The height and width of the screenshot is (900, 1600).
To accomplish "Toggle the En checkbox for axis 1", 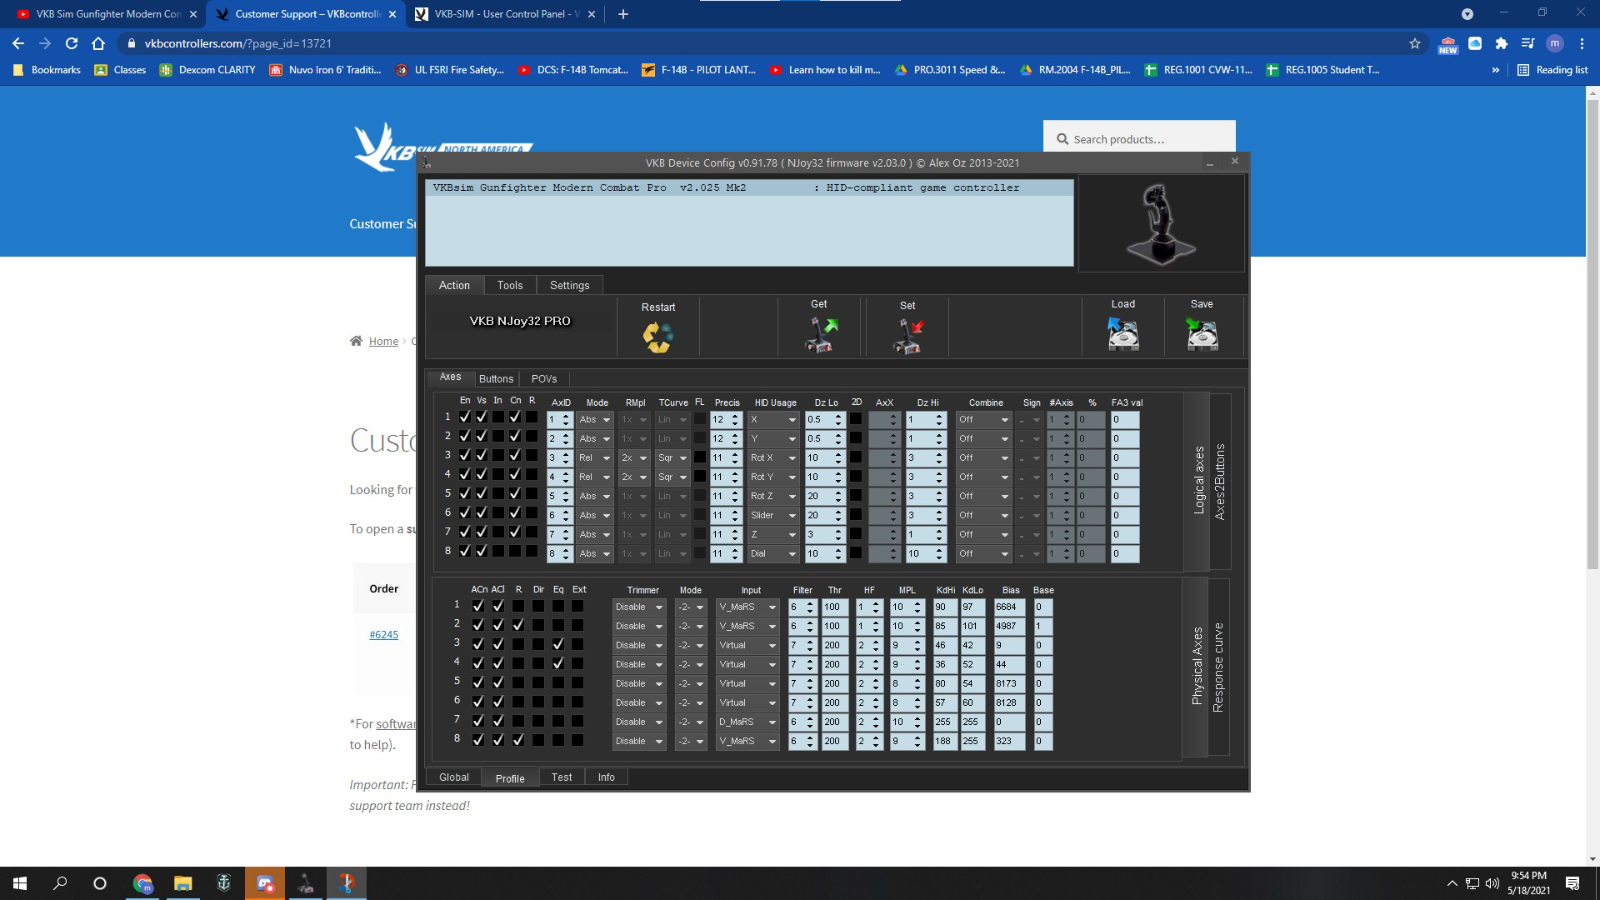I will point(465,417).
